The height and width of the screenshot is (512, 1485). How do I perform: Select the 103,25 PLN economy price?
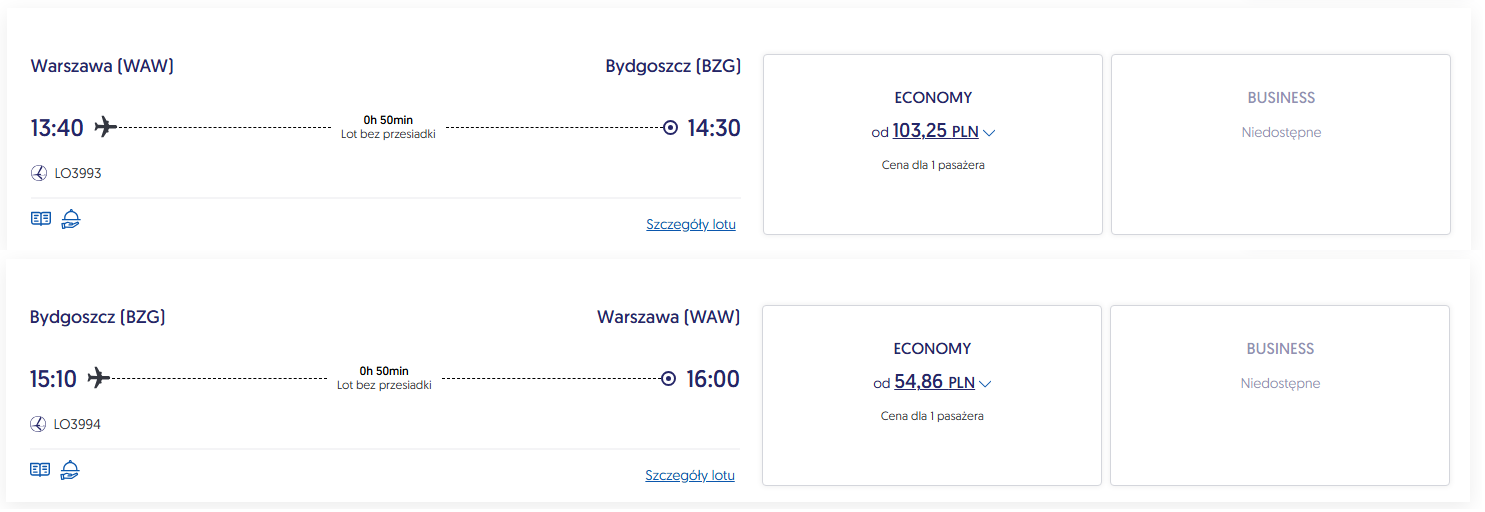coord(935,131)
